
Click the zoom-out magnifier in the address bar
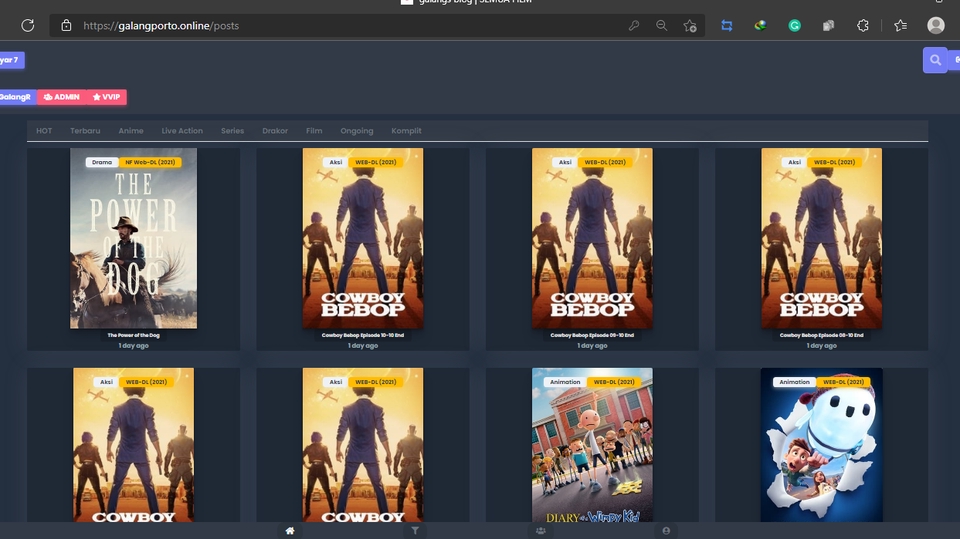pyautogui.click(x=662, y=26)
